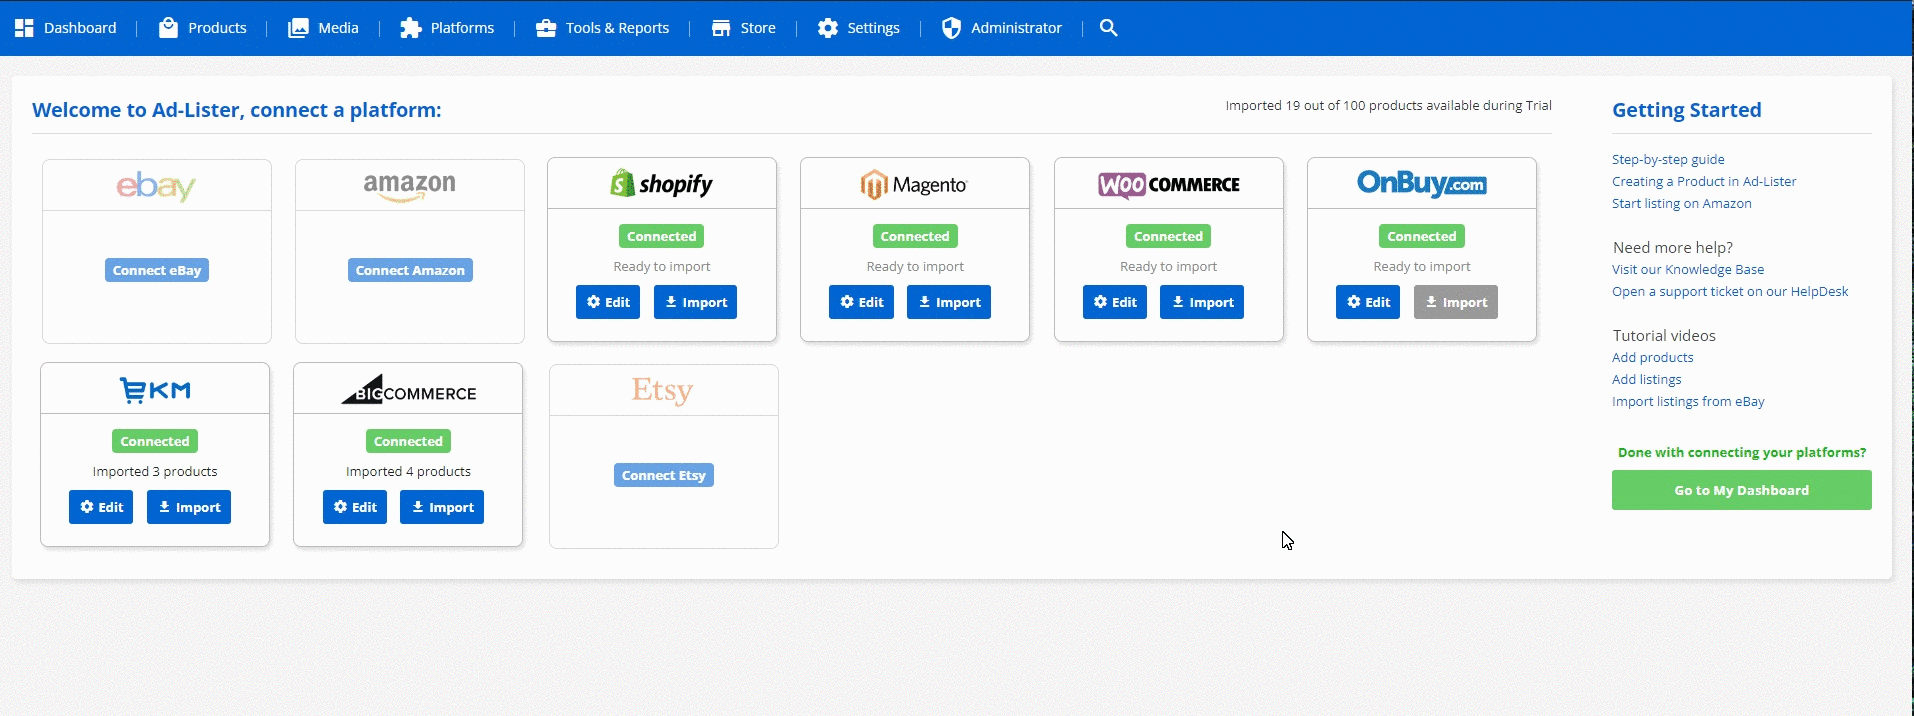The width and height of the screenshot is (1914, 716).
Task: Click the Settings gear icon
Action: pyautogui.click(x=828, y=28)
